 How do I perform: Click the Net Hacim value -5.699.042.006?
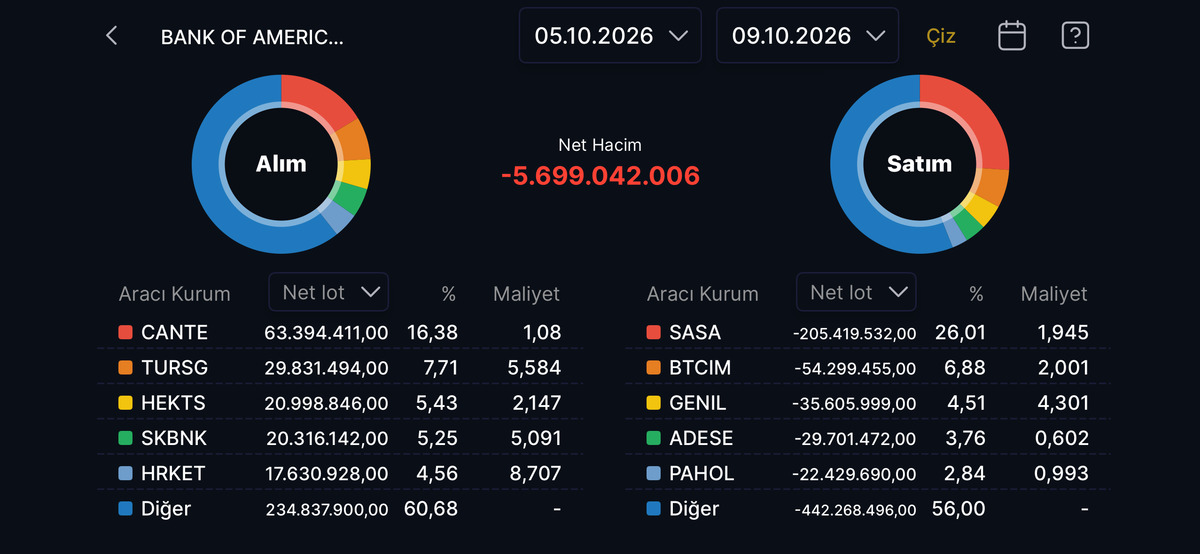click(x=600, y=176)
